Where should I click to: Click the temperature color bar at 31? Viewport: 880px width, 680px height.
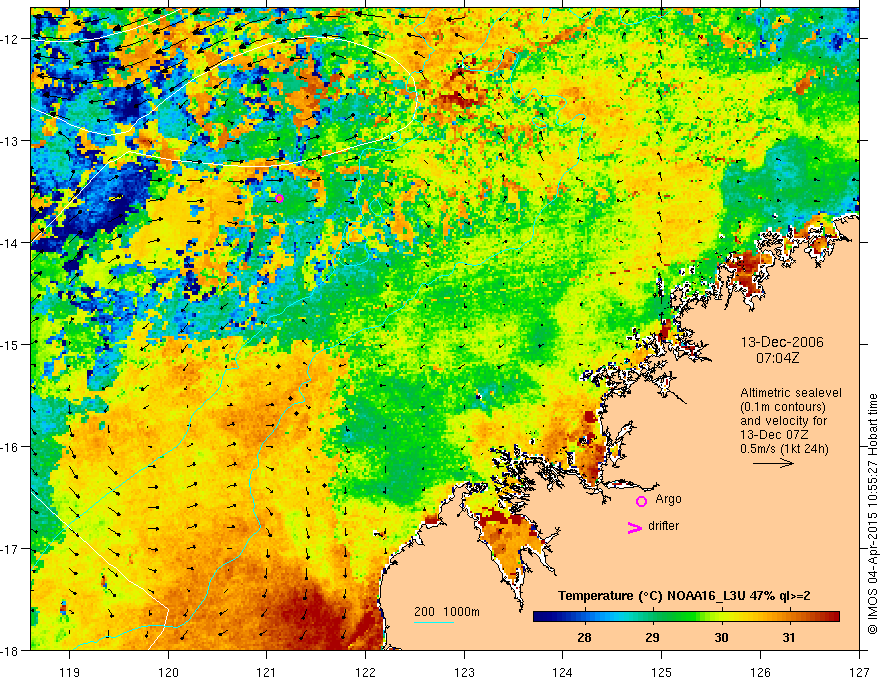click(789, 617)
